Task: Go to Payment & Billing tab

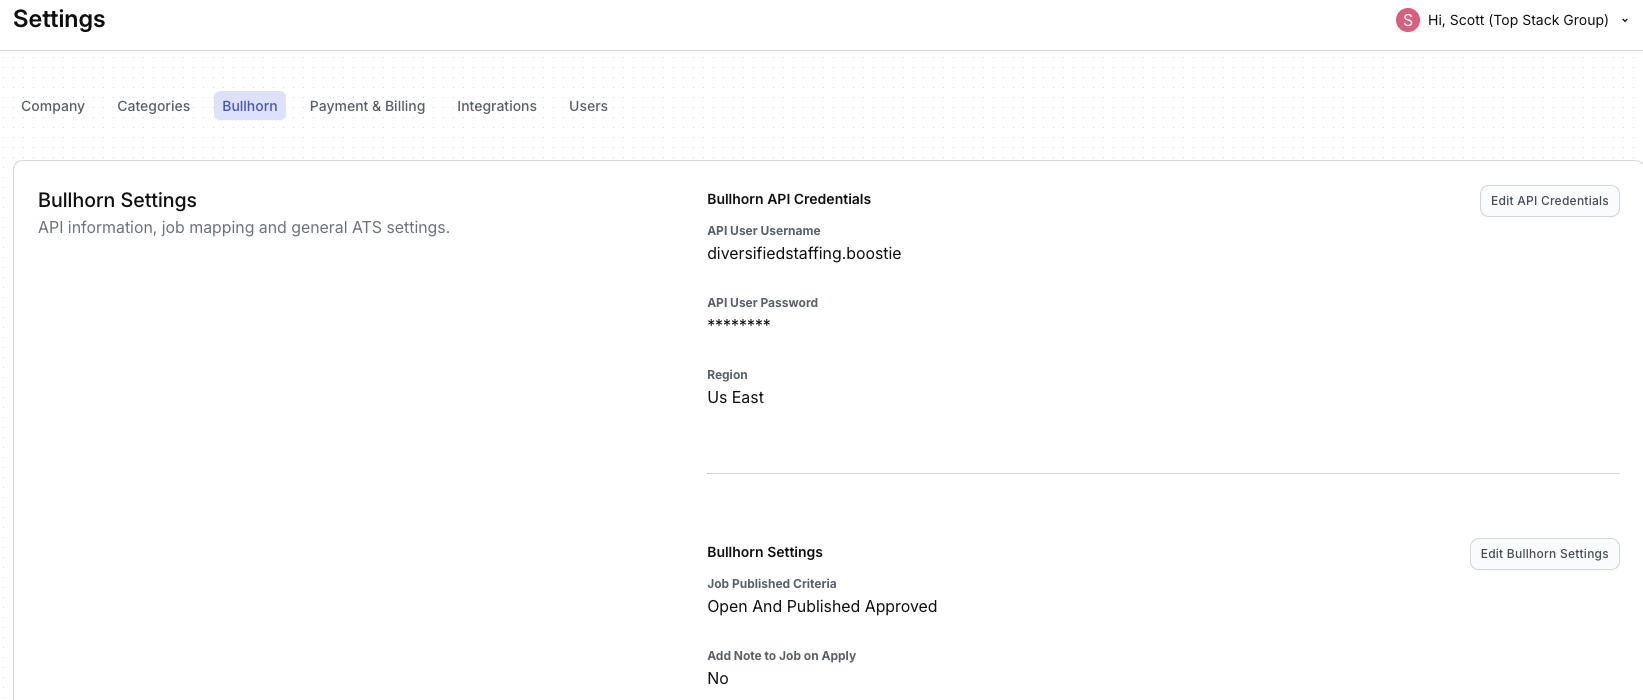Action: click(367, 106)
